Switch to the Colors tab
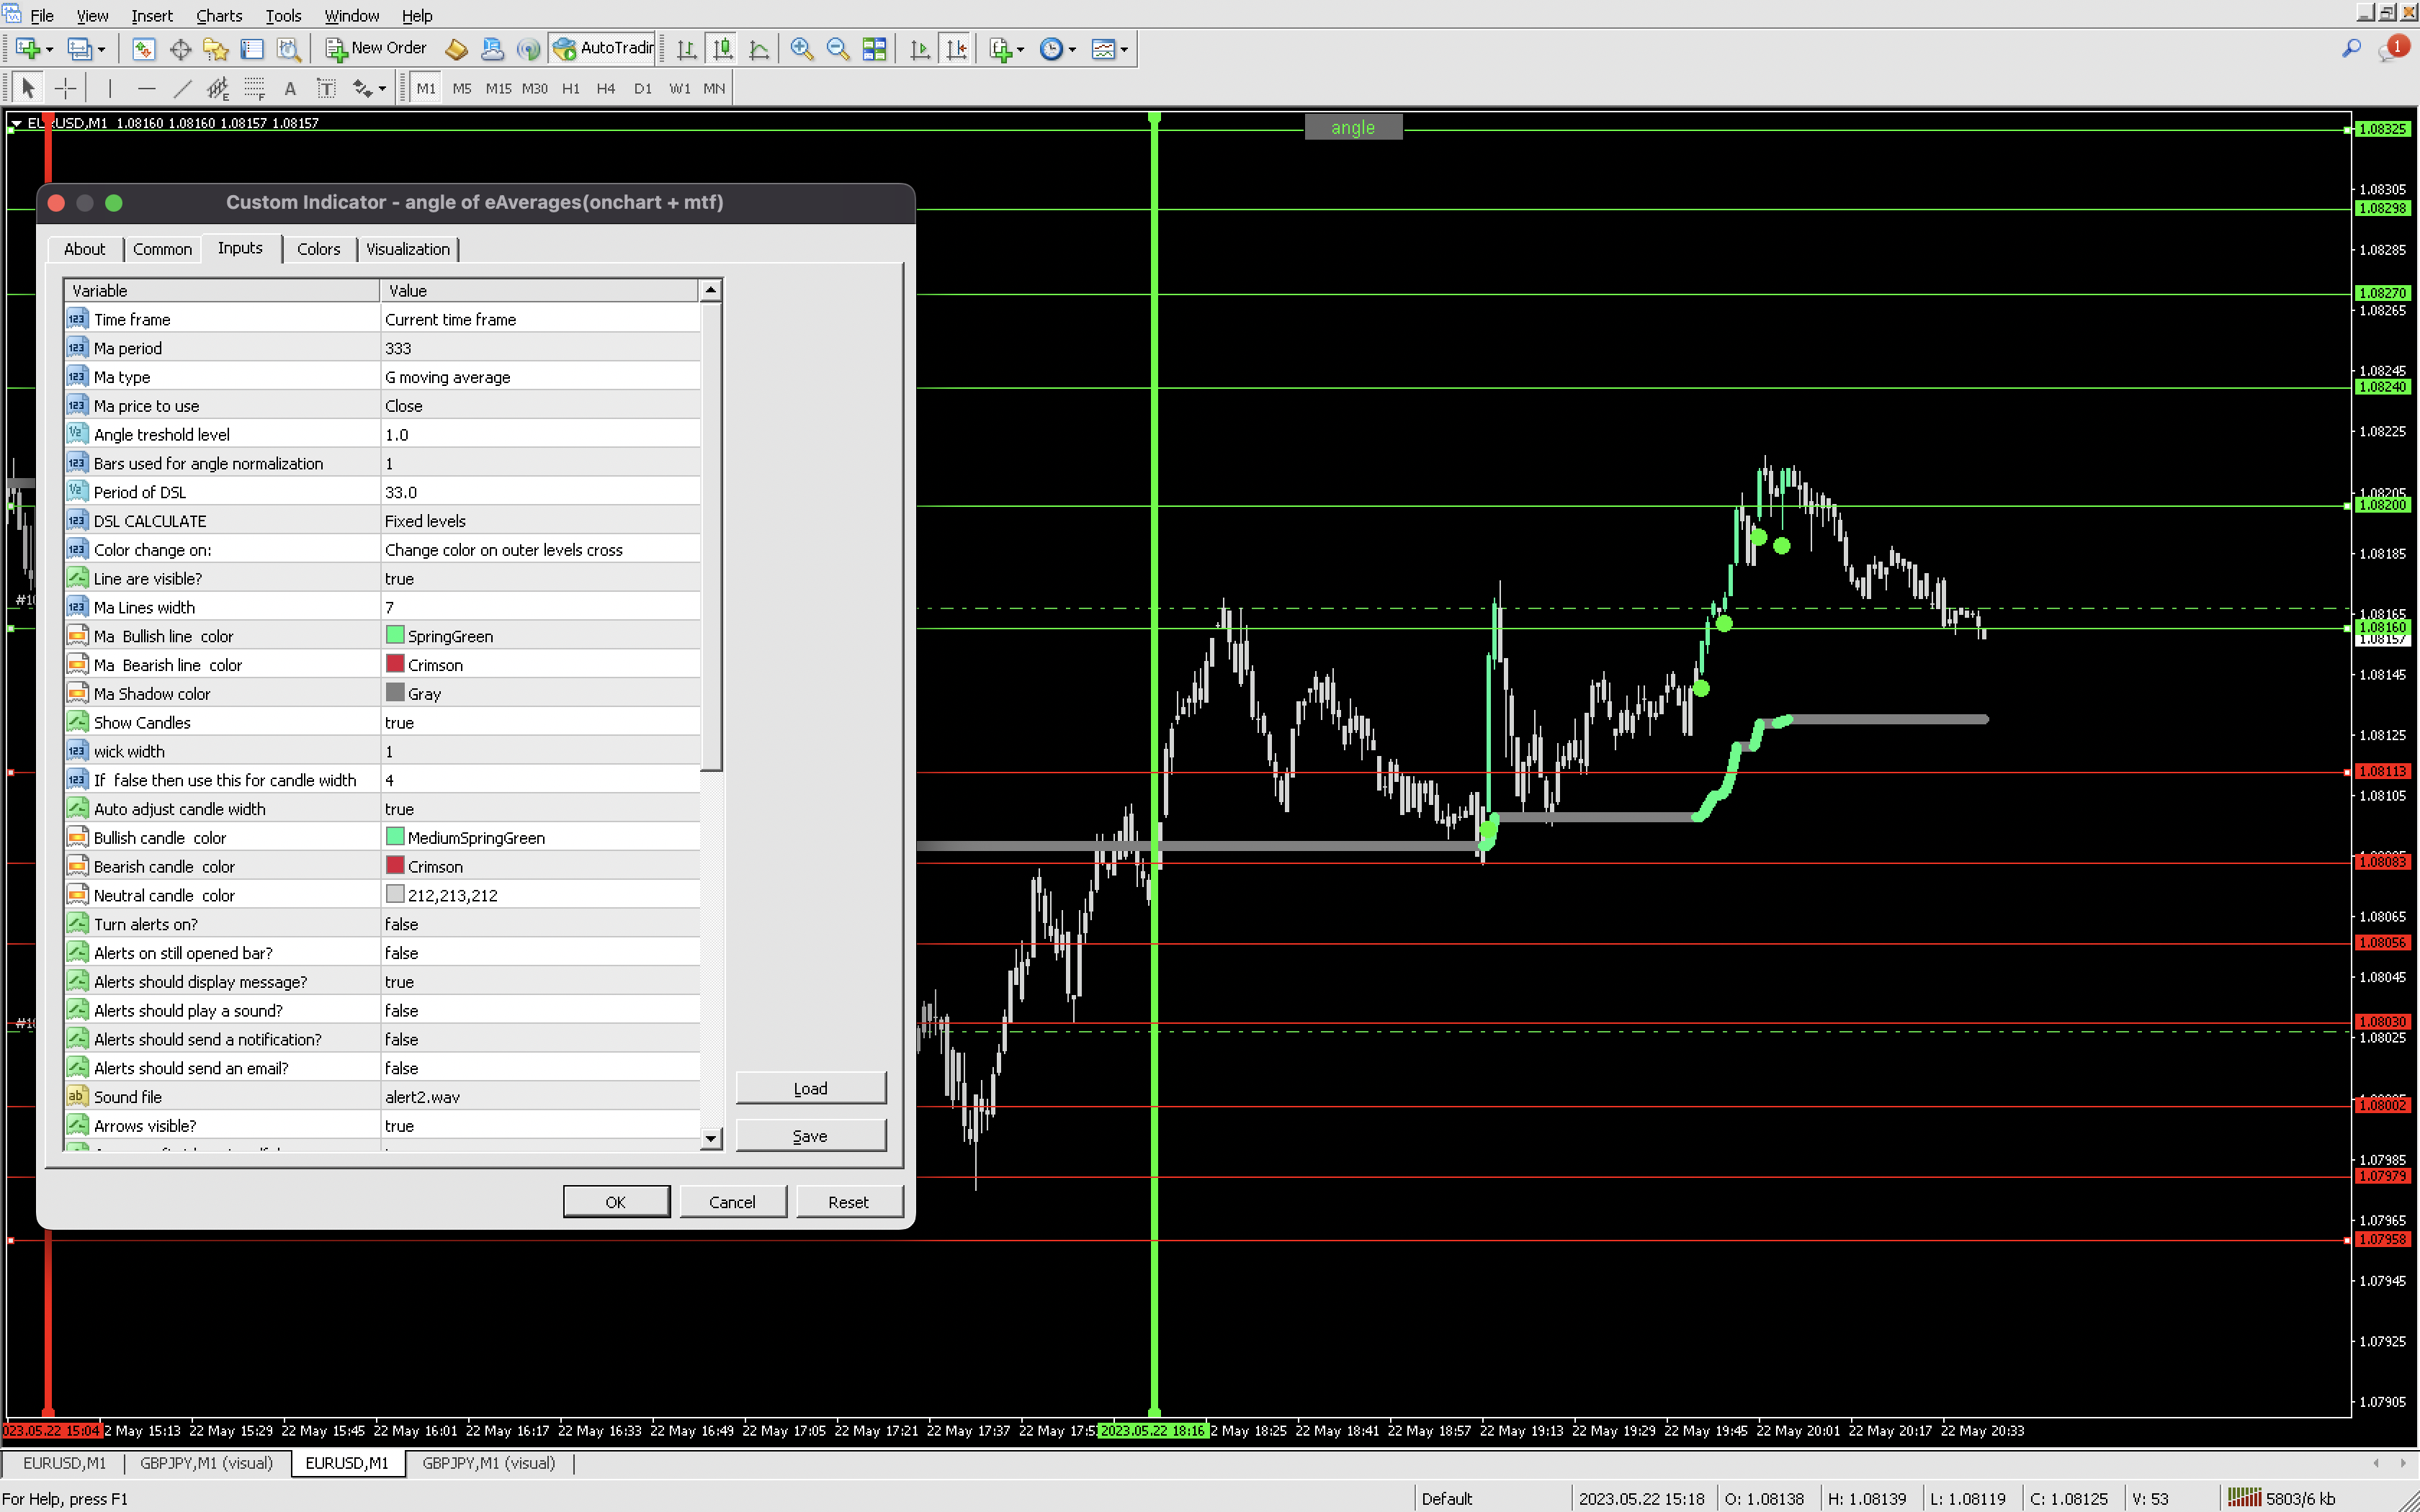The image size is (2420, 1512). pyautogui.click(x=318, y=249)
